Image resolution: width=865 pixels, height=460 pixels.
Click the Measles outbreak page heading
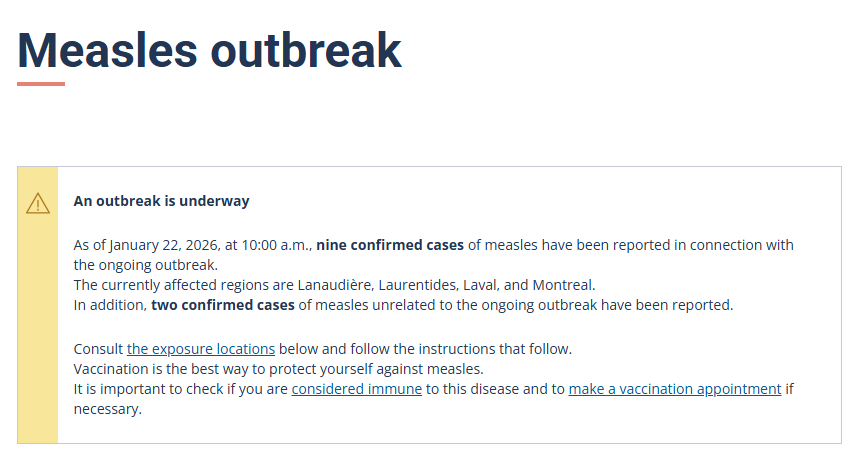(209, 50)
